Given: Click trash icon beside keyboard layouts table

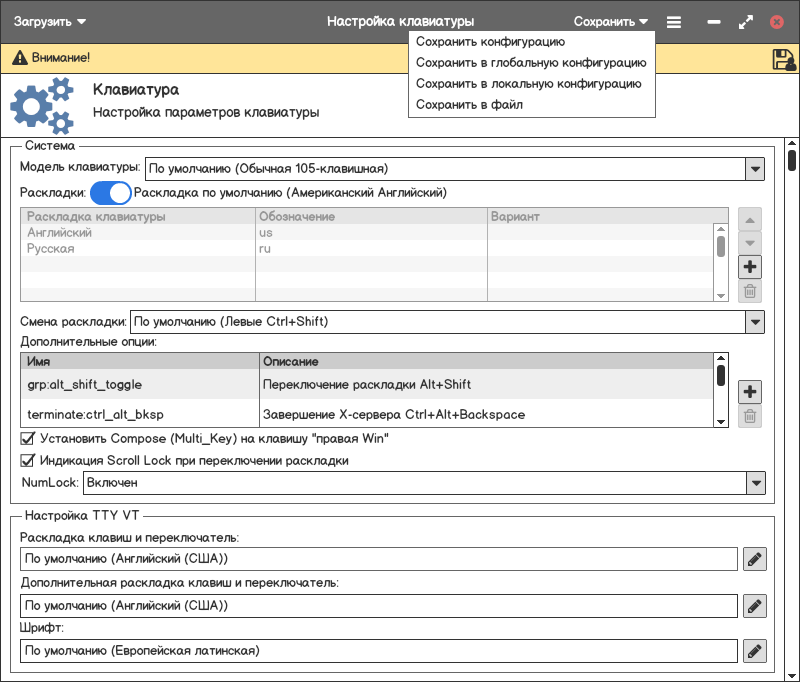Looking at the screenshot, I should click(750, 292).
